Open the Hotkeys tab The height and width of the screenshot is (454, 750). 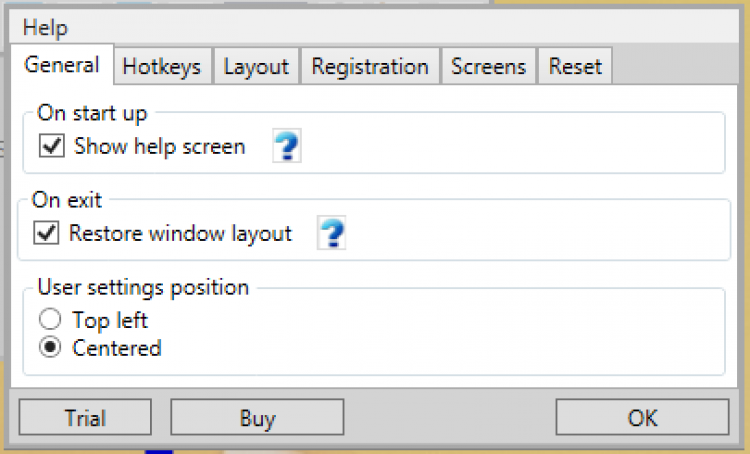tap(161, 67)
